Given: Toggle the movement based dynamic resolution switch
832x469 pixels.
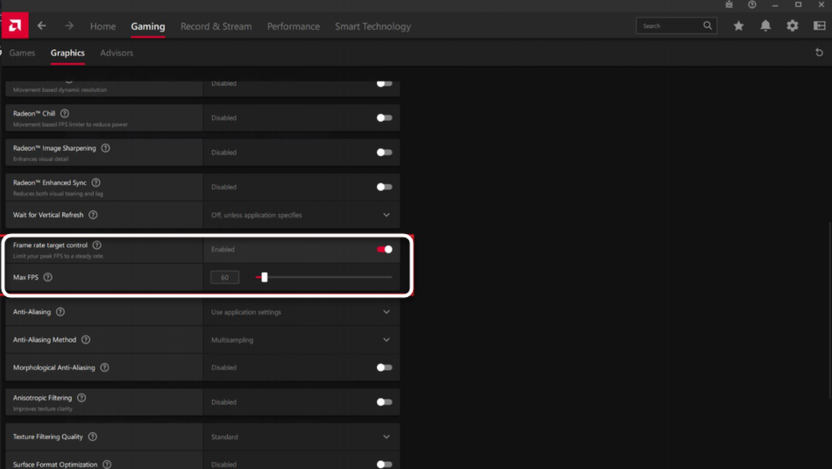Looking at the screenshot, I should [x=384, y=83].
